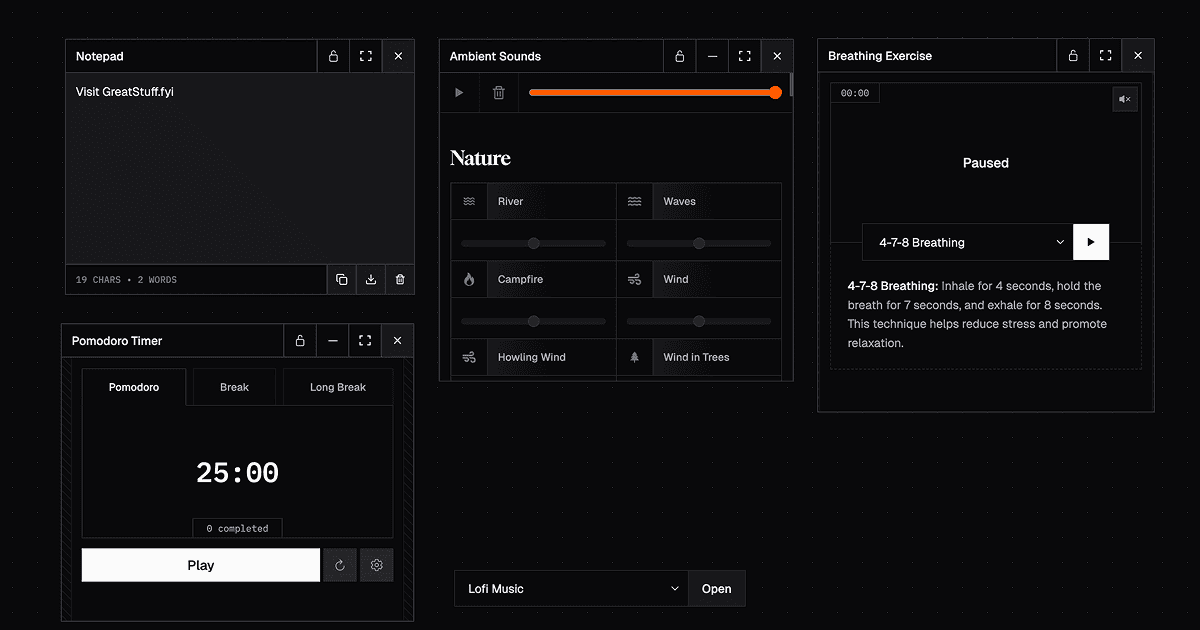
Task: Select the Long Break tab
Action: [x=338, y=387]
